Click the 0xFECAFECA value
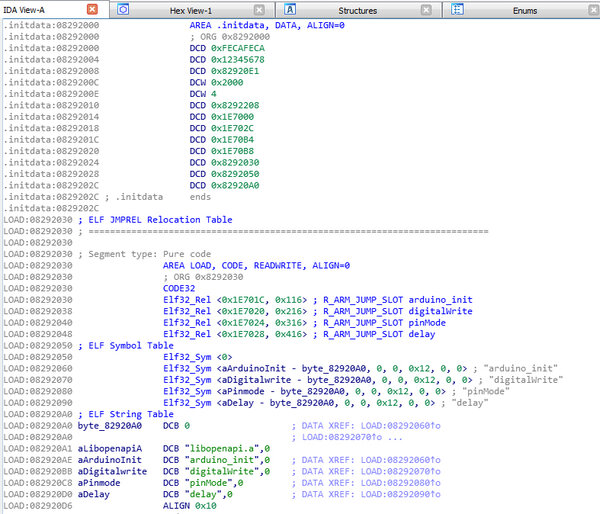The height and width of the screenshot is (514, 600). point(238,48)
